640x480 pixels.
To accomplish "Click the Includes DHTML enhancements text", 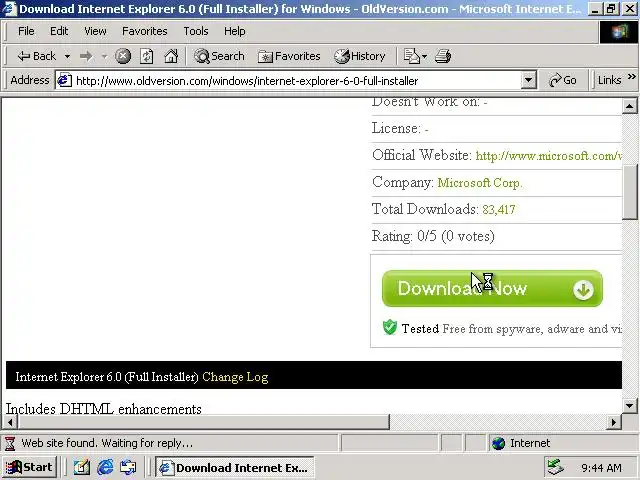I will click(x=104, y=409).
